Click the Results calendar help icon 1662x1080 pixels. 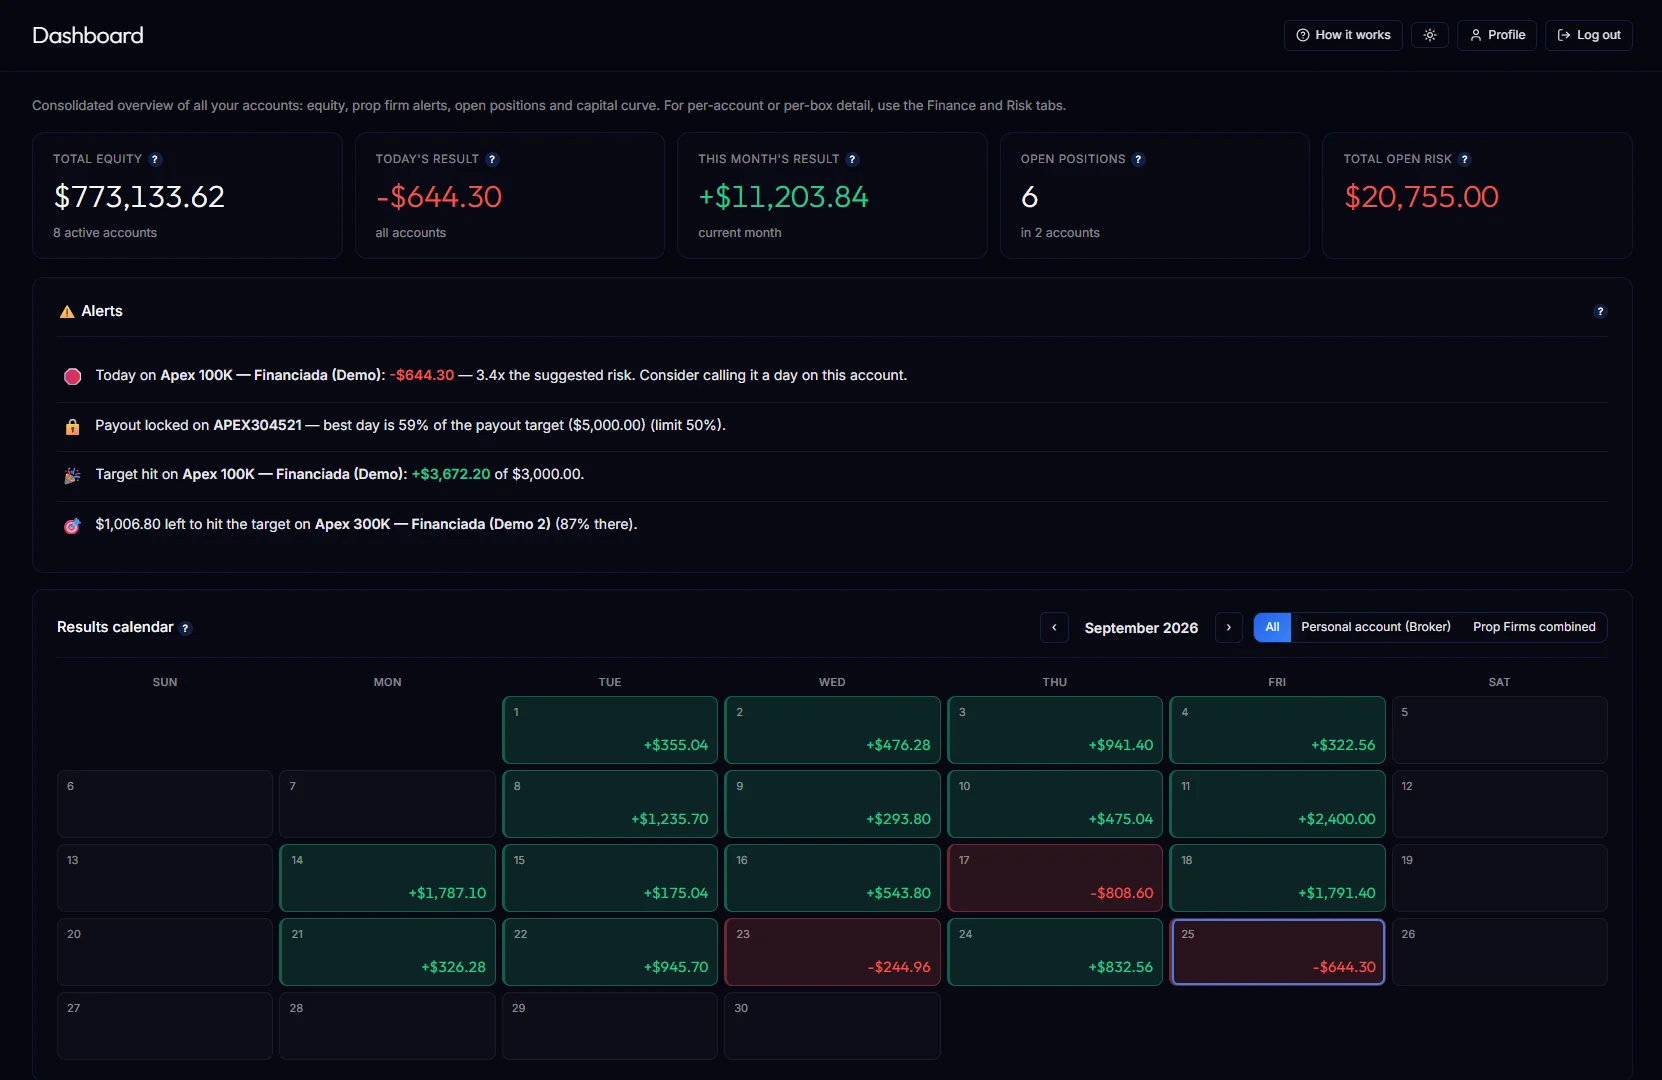[x=185, y=628]
